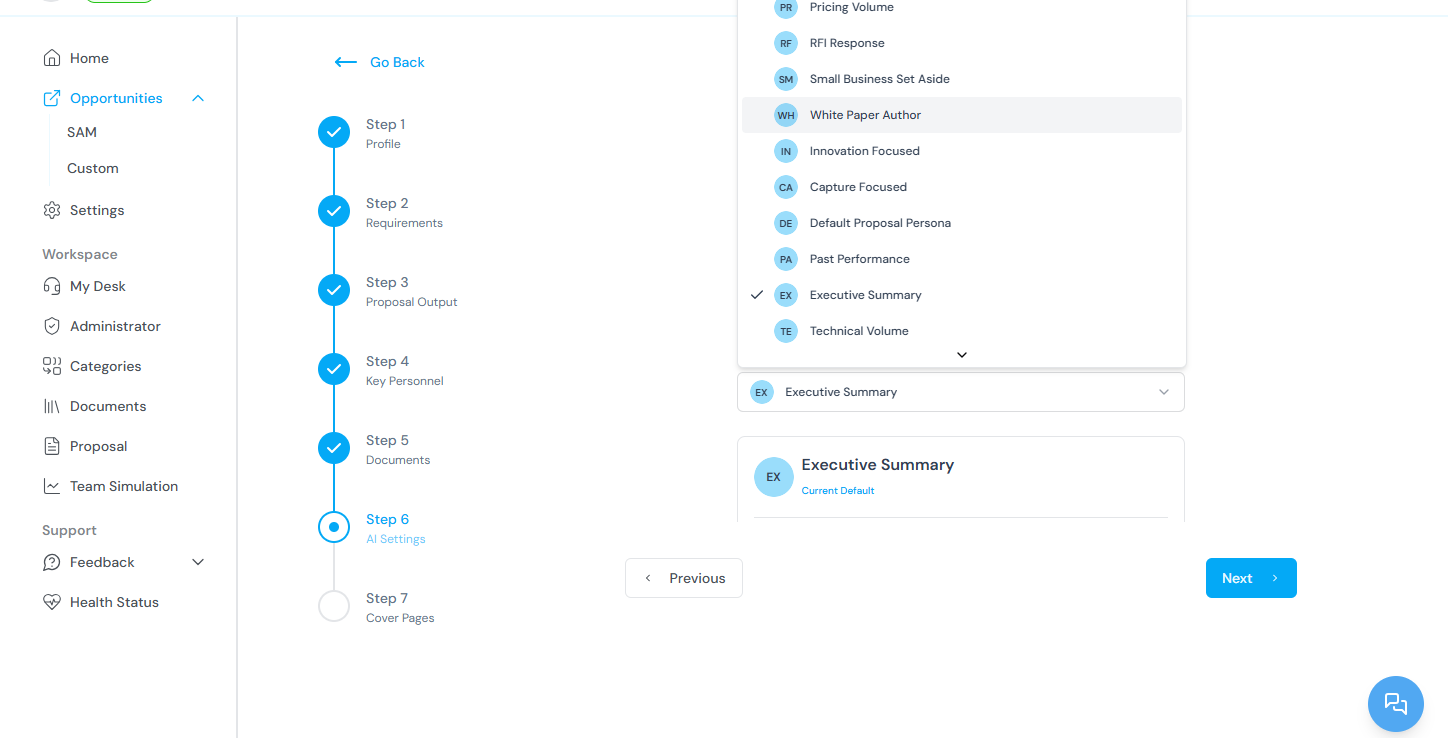Click the Cover Pages step label
Viewport: 1448px width, 738px height.
400,618
